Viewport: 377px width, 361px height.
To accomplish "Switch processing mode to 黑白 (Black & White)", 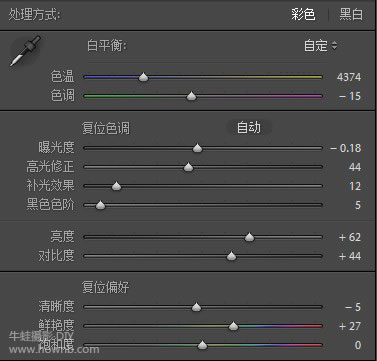I will click(x=351, y=14).
